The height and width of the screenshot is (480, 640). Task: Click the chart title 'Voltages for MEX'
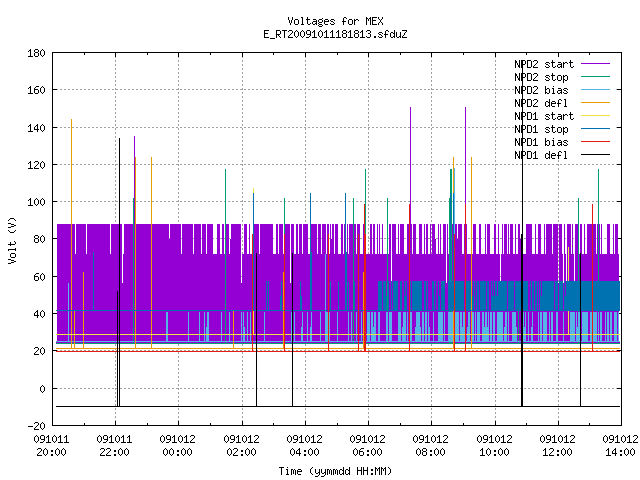[335, 21]
